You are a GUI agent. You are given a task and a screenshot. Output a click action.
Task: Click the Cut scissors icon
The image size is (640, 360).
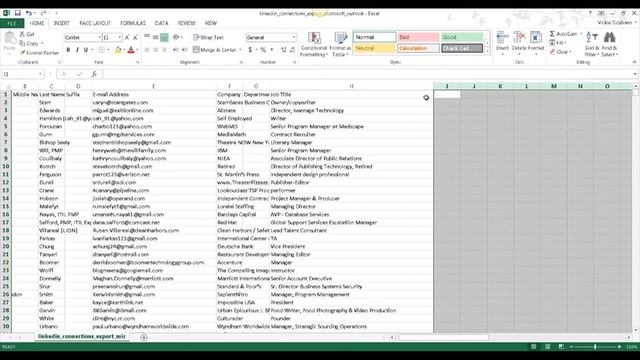(x=22, y=34)
